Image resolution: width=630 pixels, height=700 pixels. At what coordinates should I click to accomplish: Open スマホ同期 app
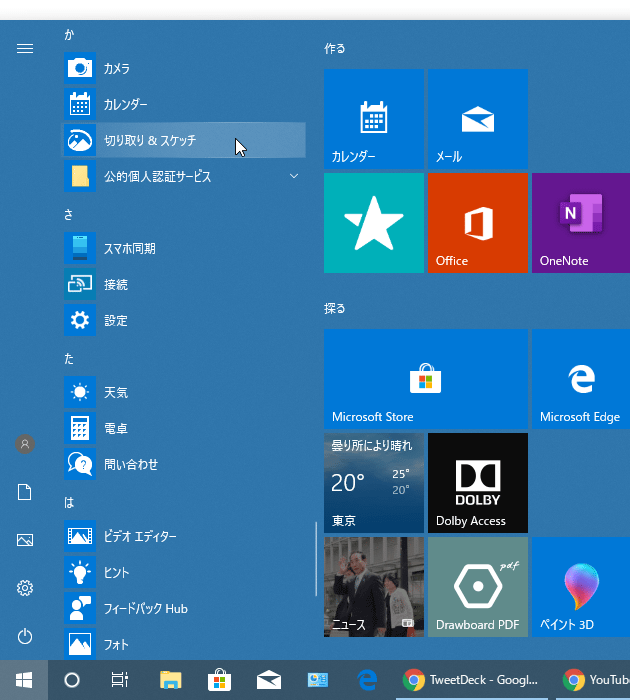pos(184,248)
